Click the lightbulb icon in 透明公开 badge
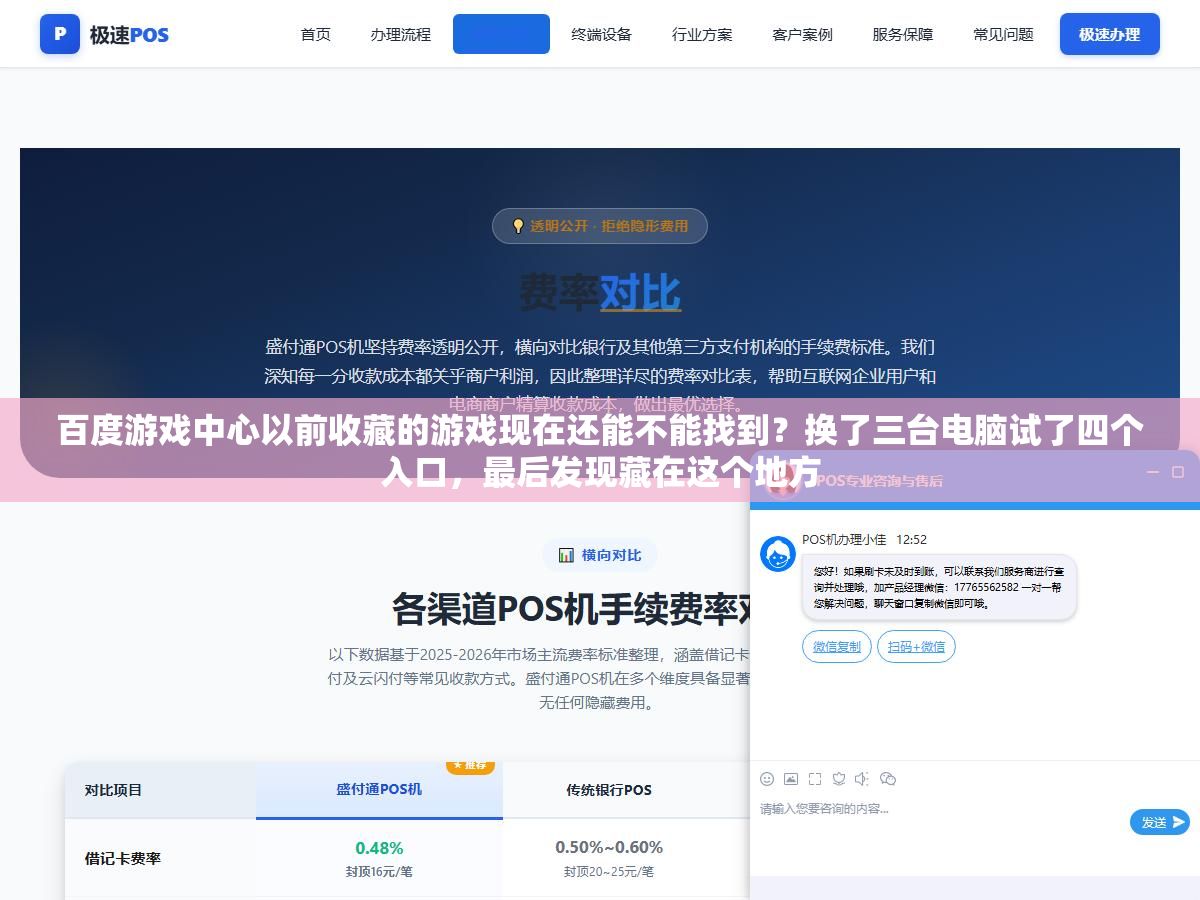 pos(518,226)
